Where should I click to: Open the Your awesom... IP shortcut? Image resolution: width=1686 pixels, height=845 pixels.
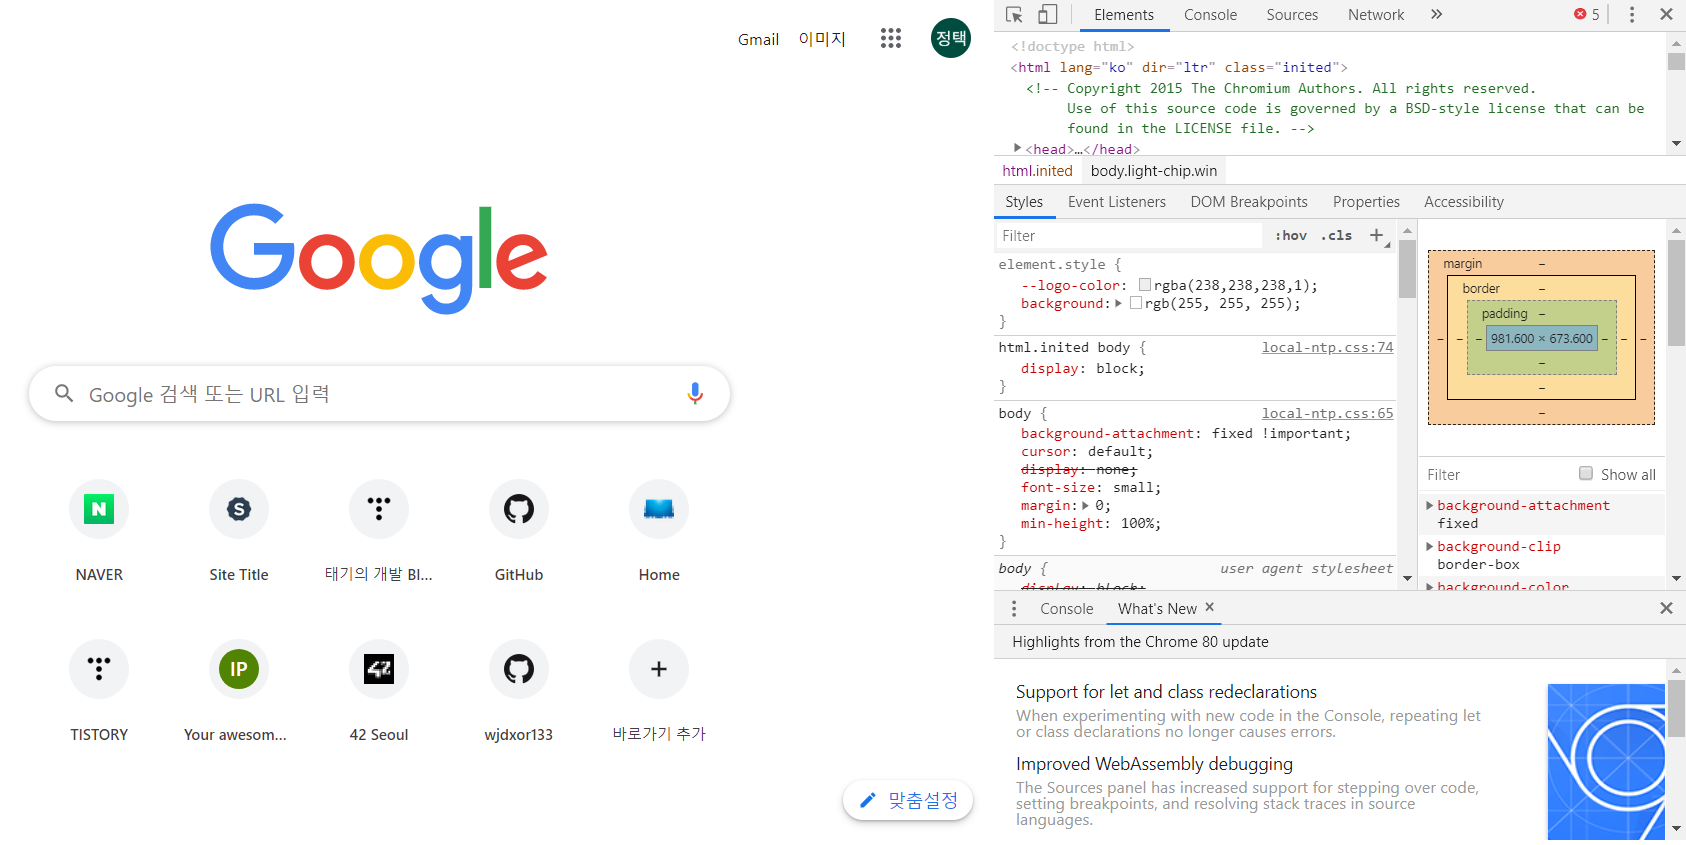pyautogui.click(x=239, y=669)
